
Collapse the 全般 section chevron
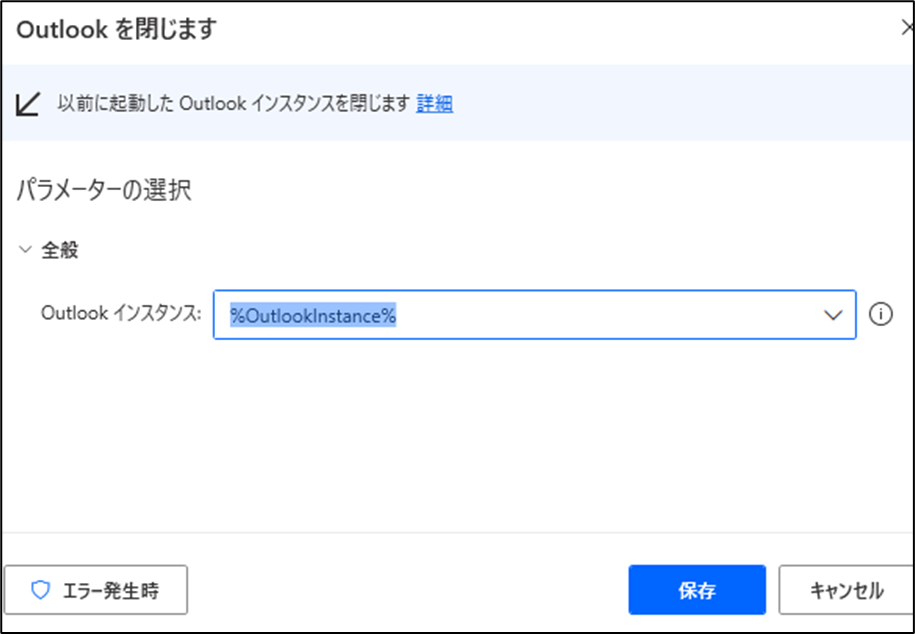[x=25, y=250]
